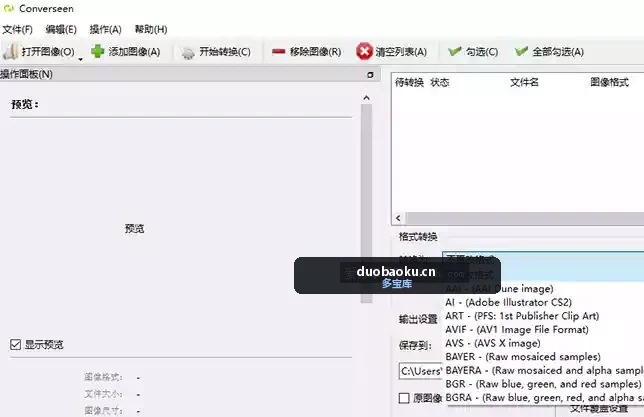Click the preview panel vertical scrollbar

click(366, 203)
